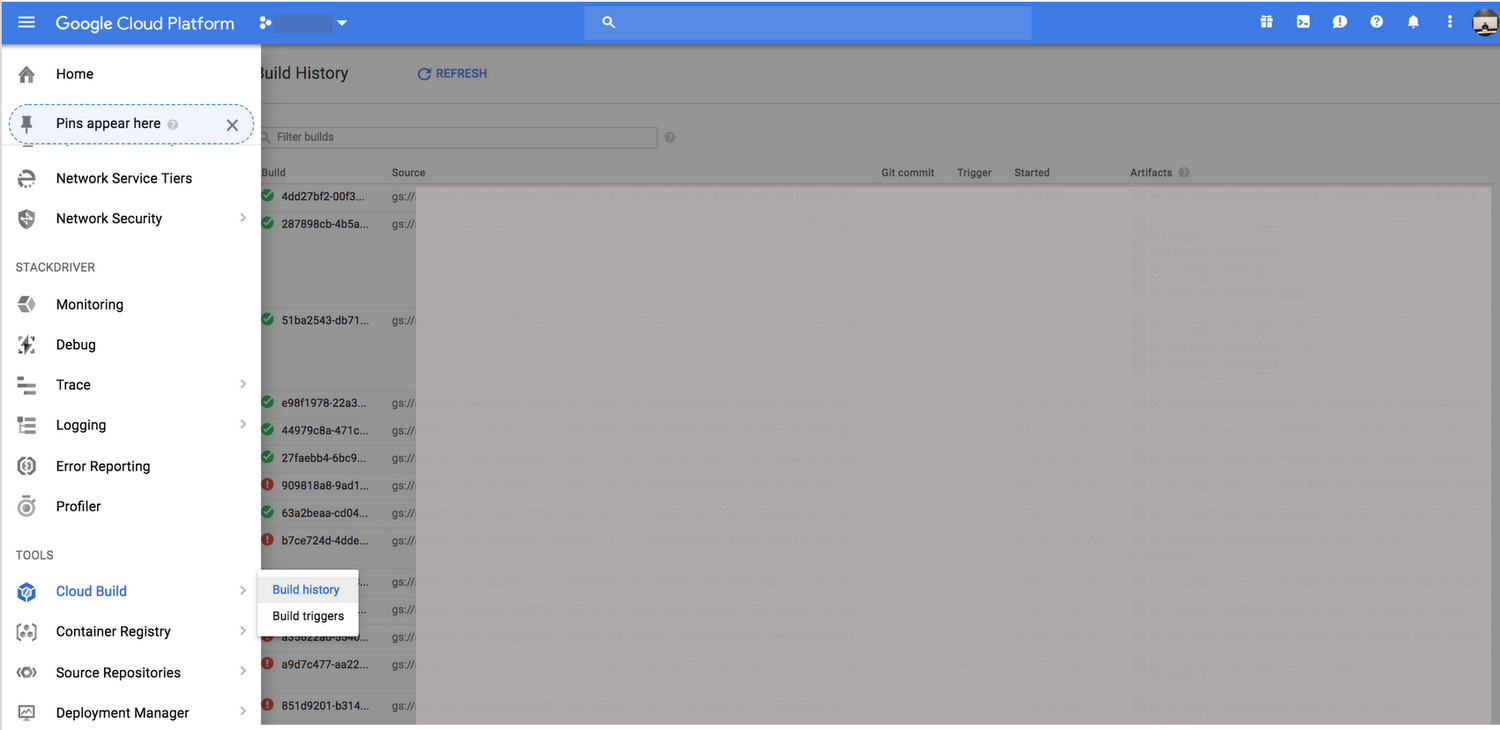1500x730 pixels.
Task: Click the Source column header
Action: point(408,172)
